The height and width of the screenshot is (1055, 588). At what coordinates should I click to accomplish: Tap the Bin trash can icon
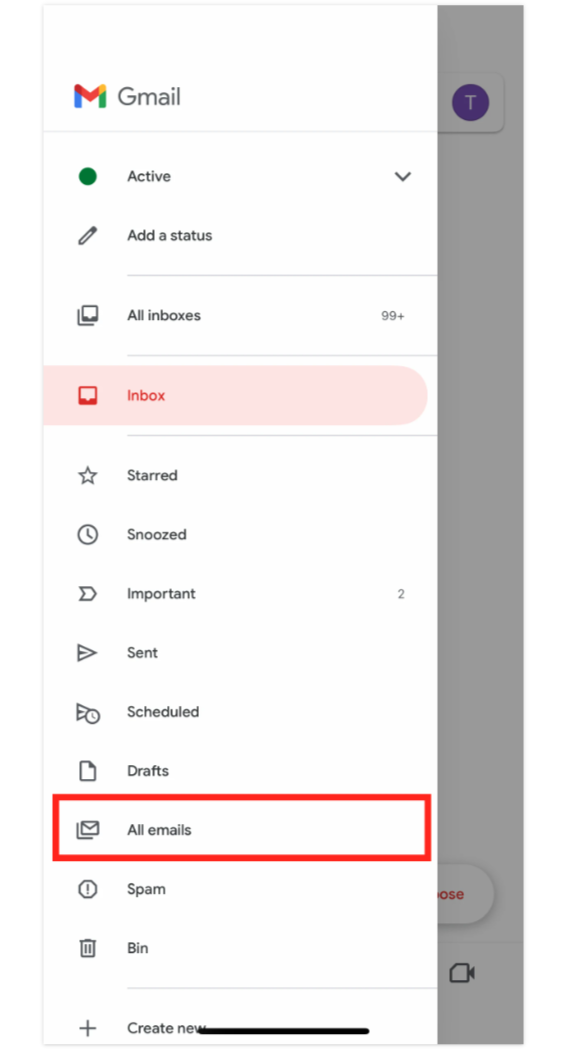[x=87, y=949]
